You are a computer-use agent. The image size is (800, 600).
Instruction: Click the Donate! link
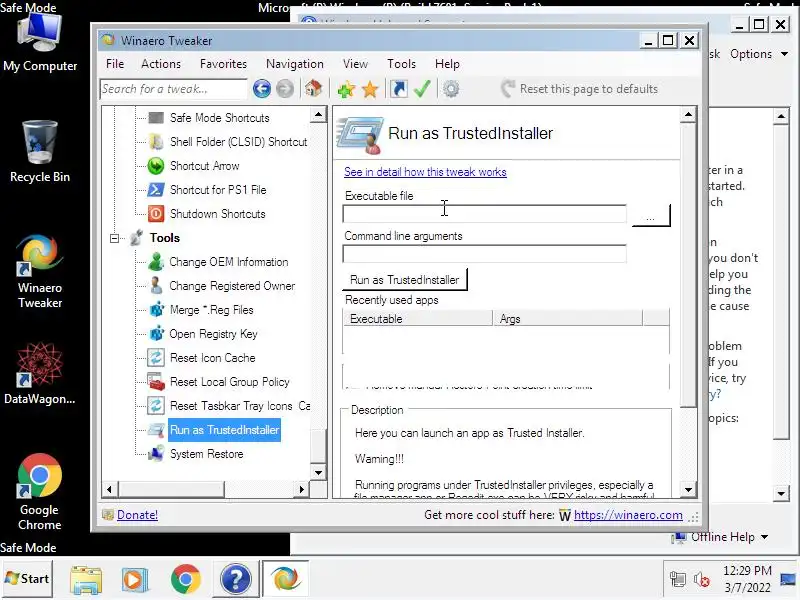coord(137,515)
